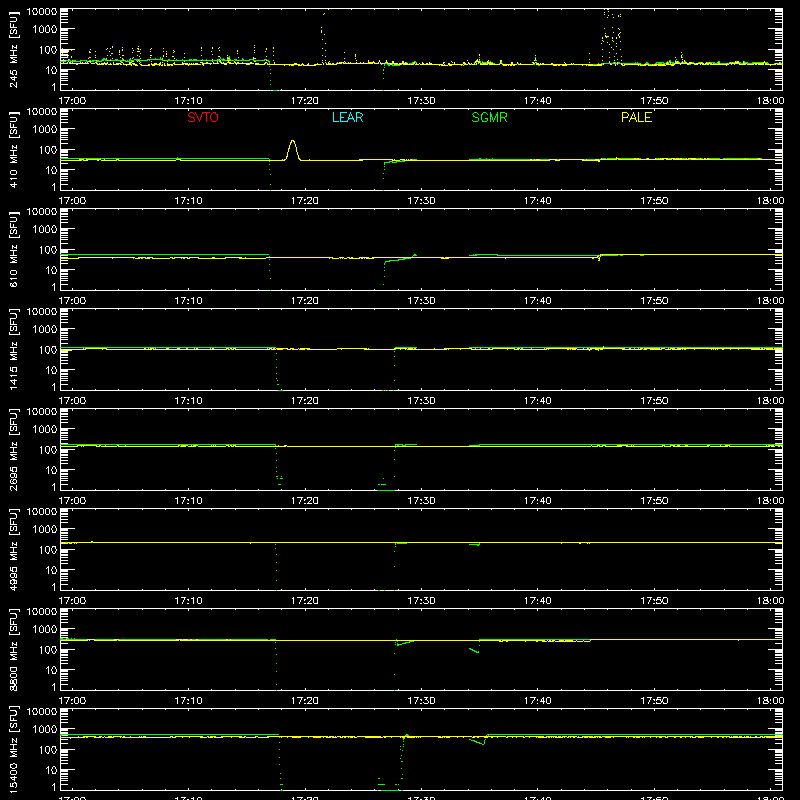The width and height of the screenshot is (800, 800).
Task: Click the 1000 tick label on the 410 MHz axis
Action: [x=45, y=130]
